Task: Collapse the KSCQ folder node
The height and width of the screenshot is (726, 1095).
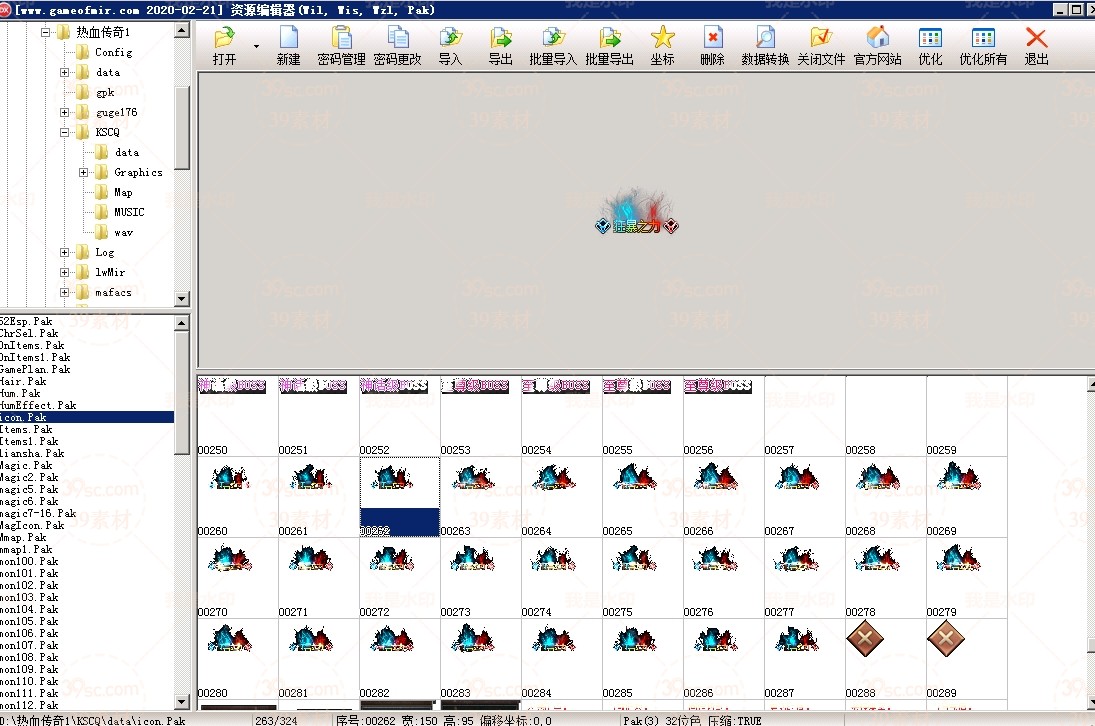Action: point(64,132)
